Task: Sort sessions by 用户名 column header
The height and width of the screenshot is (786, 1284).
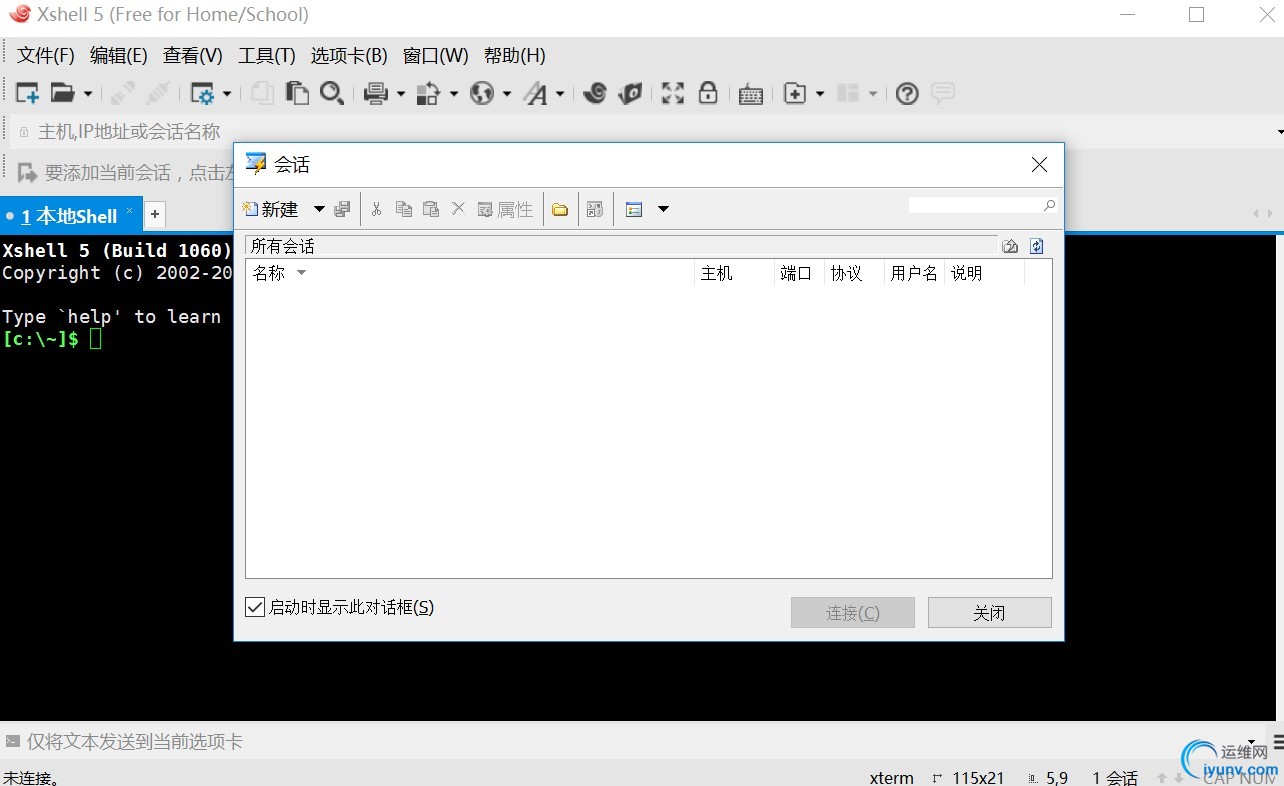Action: coord(914,273)
